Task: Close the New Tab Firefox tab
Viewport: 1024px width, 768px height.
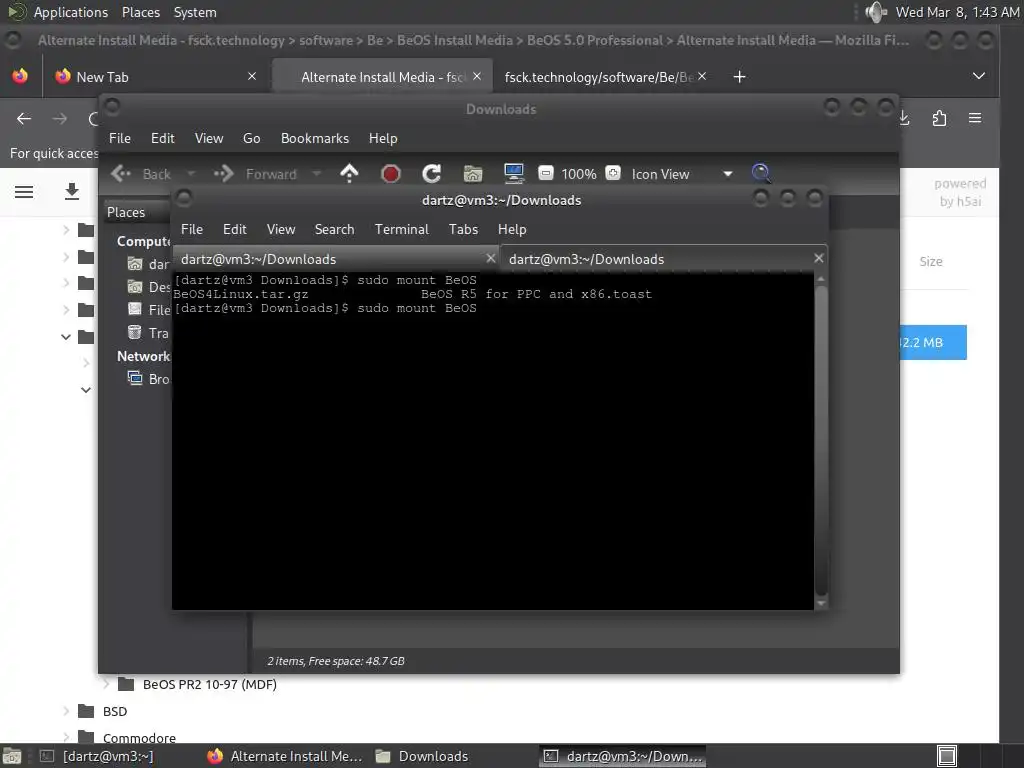Action: click(x=251, y=76)
